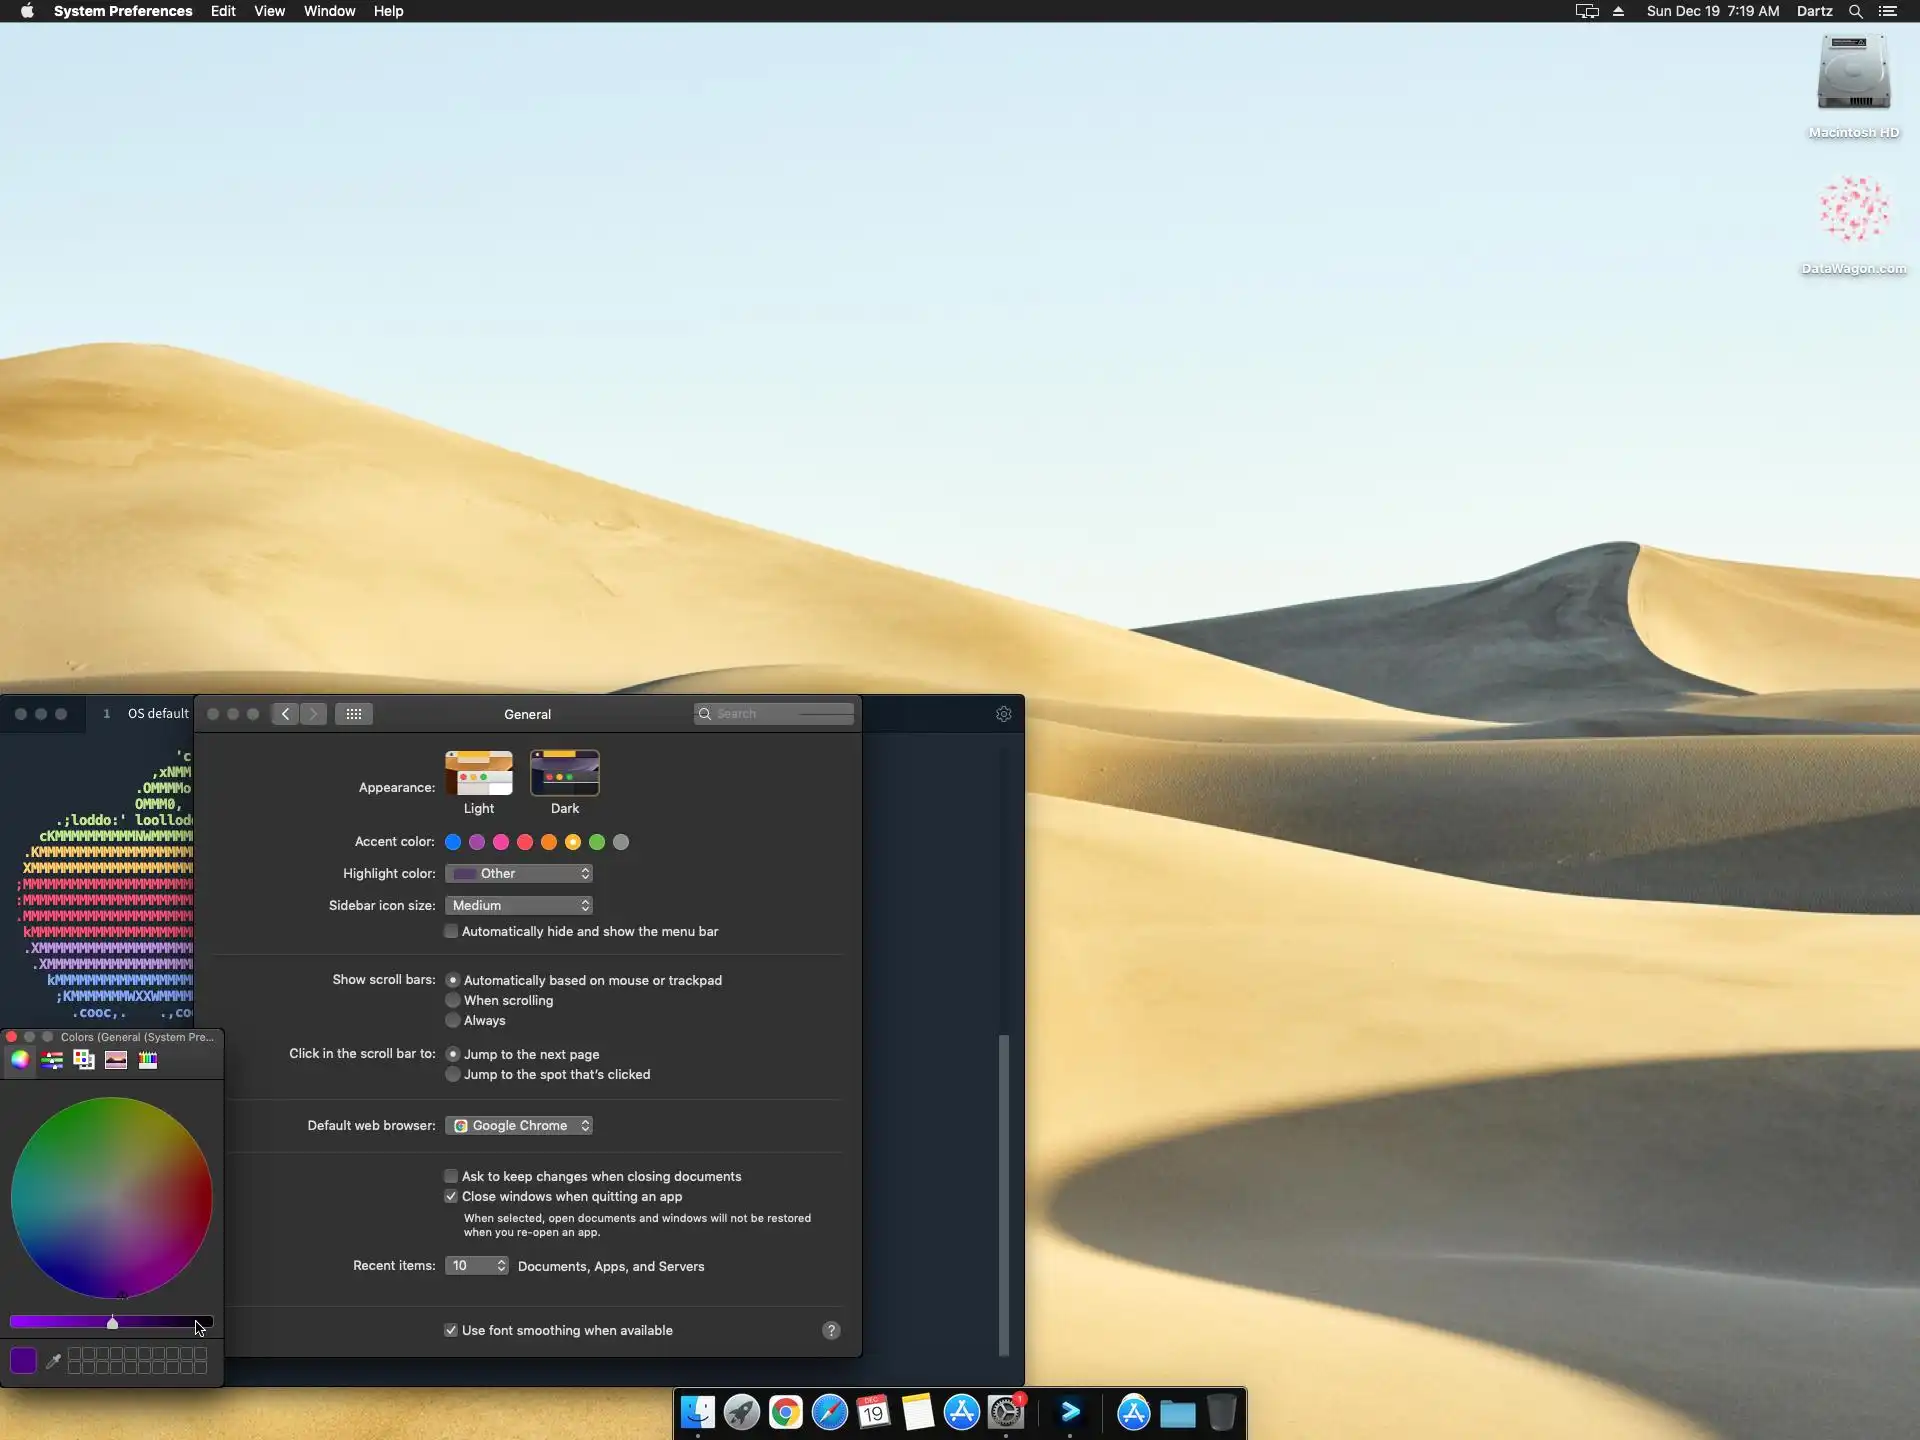Pick the eyedropper color sampler tool

pos(54,1361)
